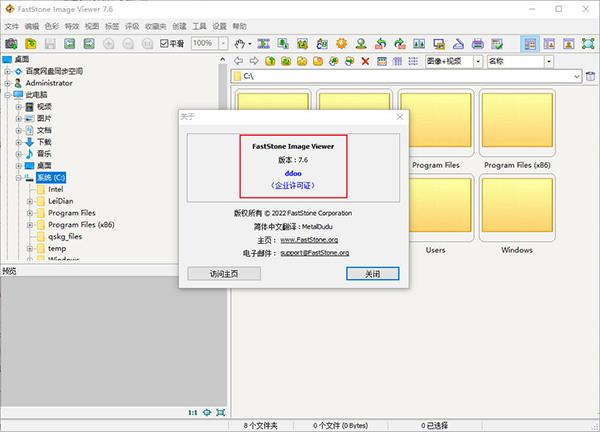Viewport: 600px width, 432px height.
Task: Toggle the 平滑 smooth checkbox
Action: 166,43
